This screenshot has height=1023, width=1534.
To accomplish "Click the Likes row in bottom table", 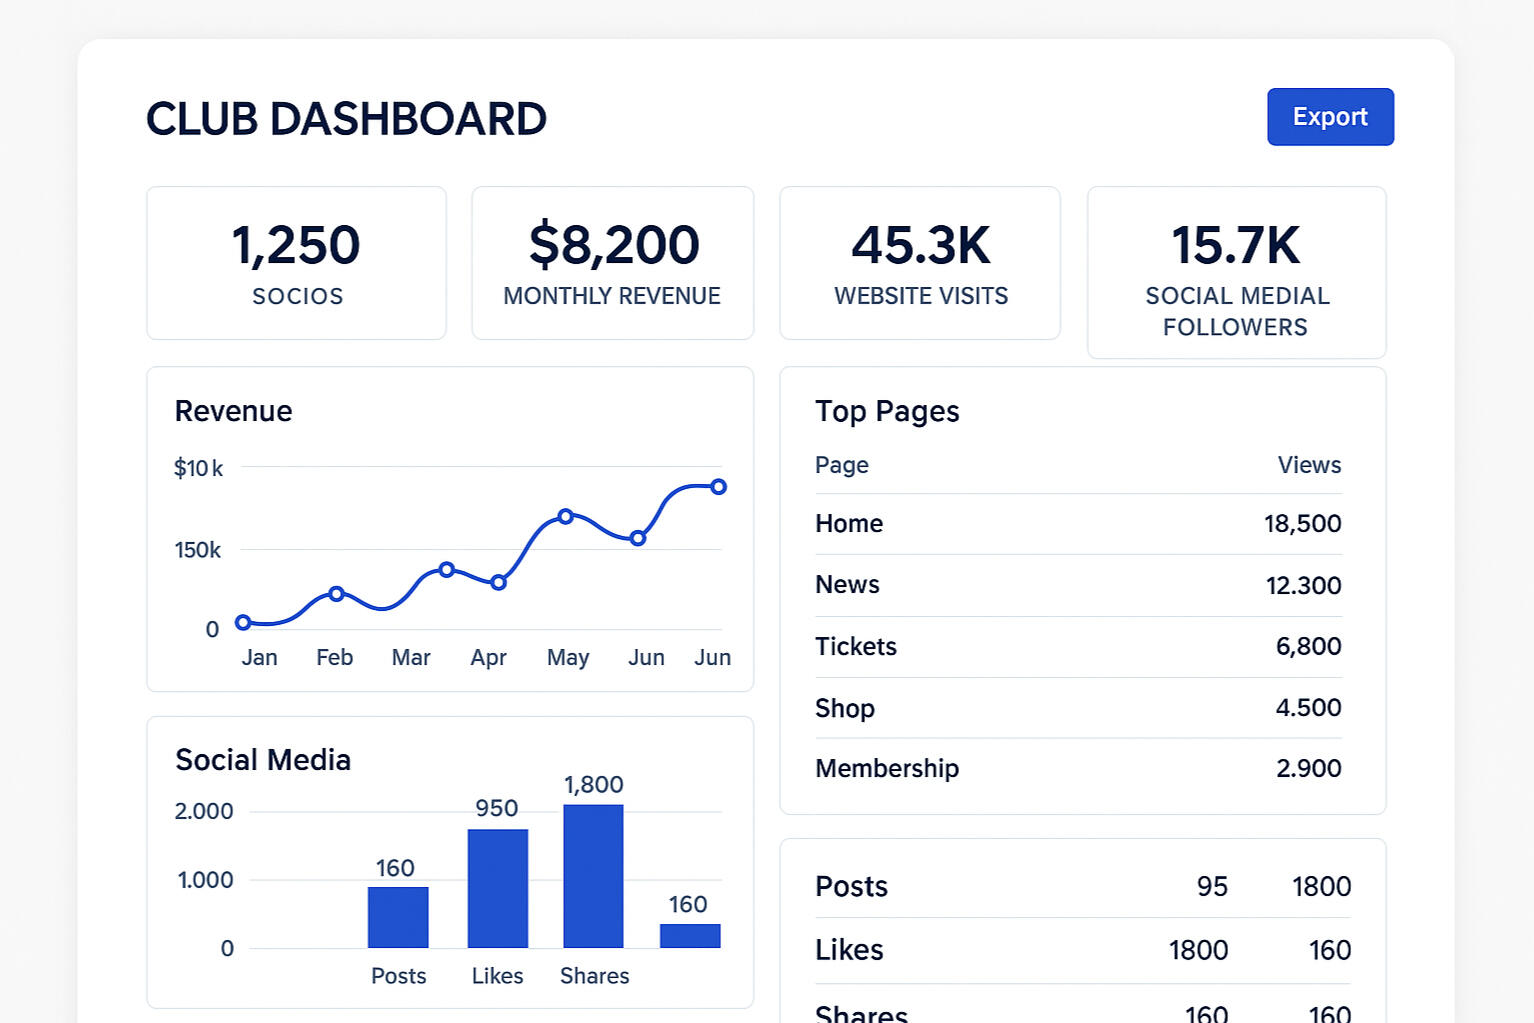I will click(1082, 950).
